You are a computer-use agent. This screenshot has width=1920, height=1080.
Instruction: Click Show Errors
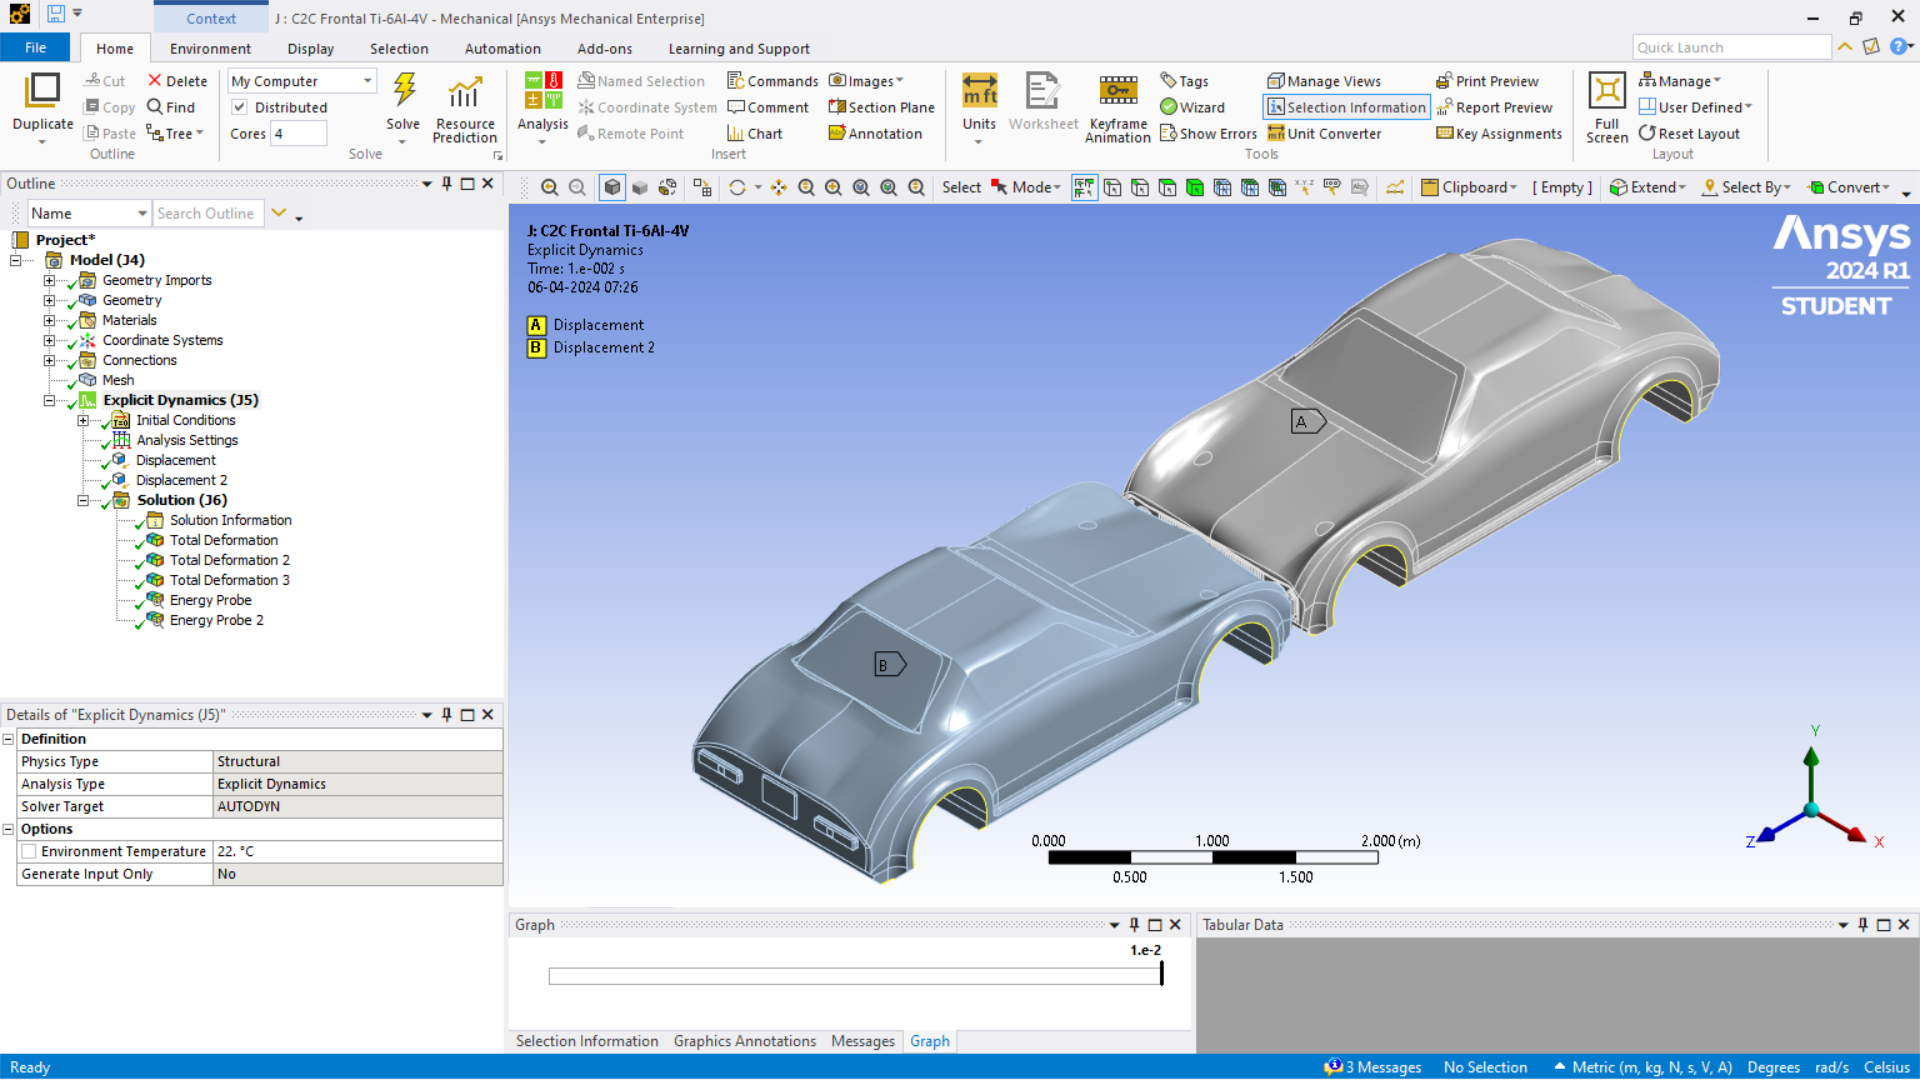1208,133
